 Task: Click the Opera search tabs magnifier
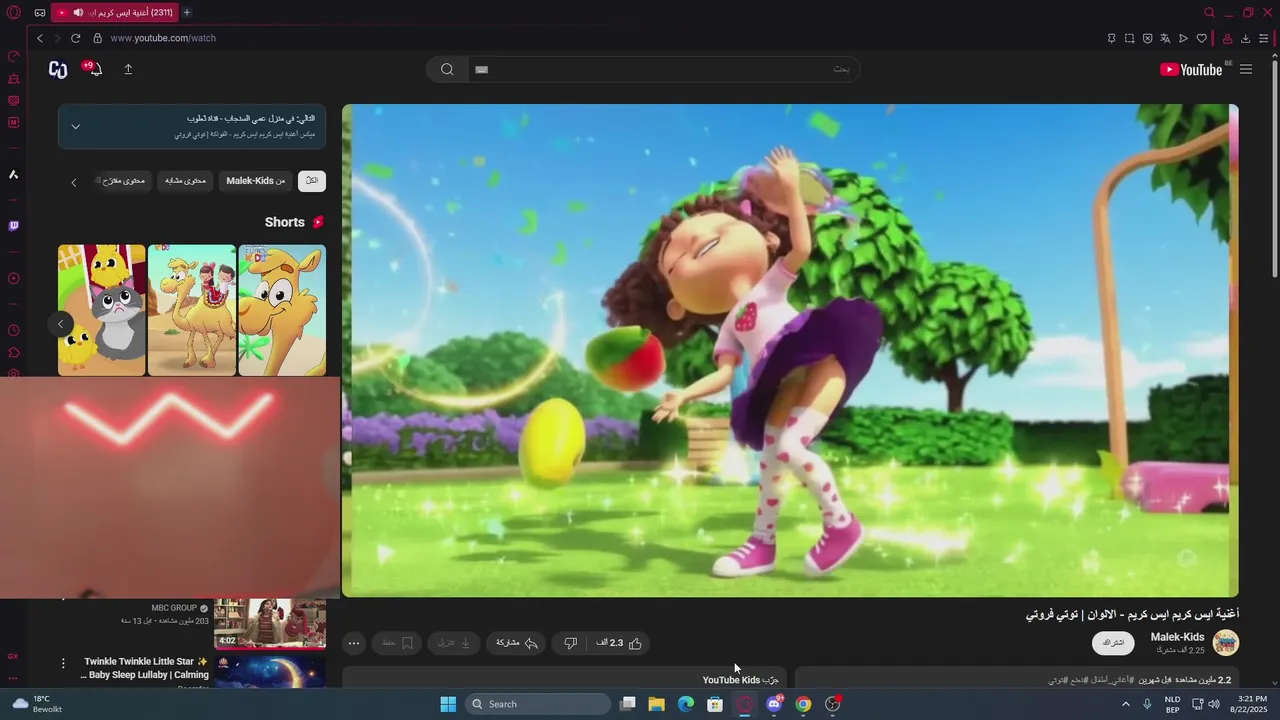(x=1209, y=13)
